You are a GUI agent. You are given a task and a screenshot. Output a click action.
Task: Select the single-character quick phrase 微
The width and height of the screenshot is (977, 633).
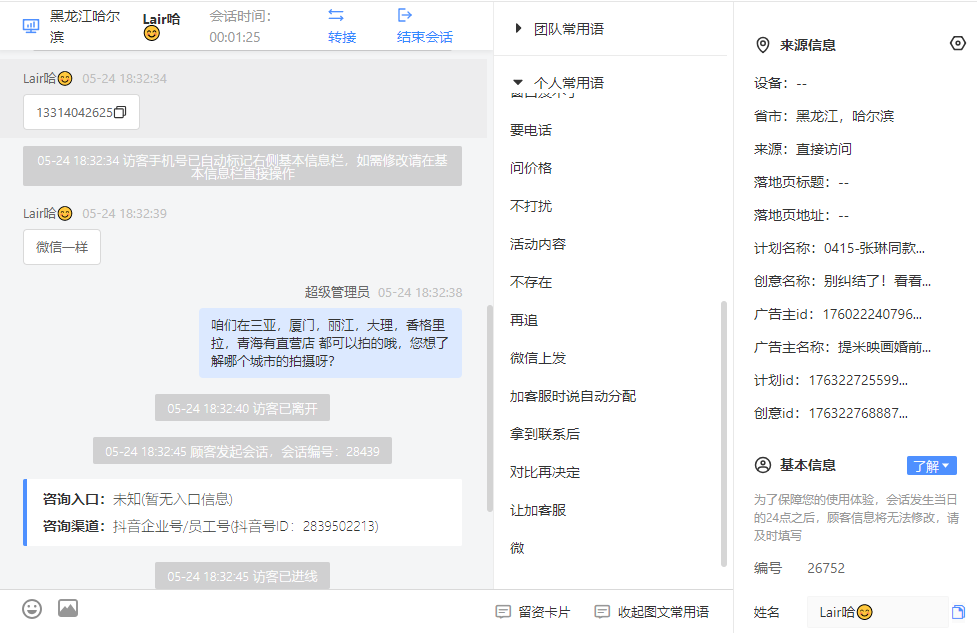pyautogui.click(x=517, y=548)
